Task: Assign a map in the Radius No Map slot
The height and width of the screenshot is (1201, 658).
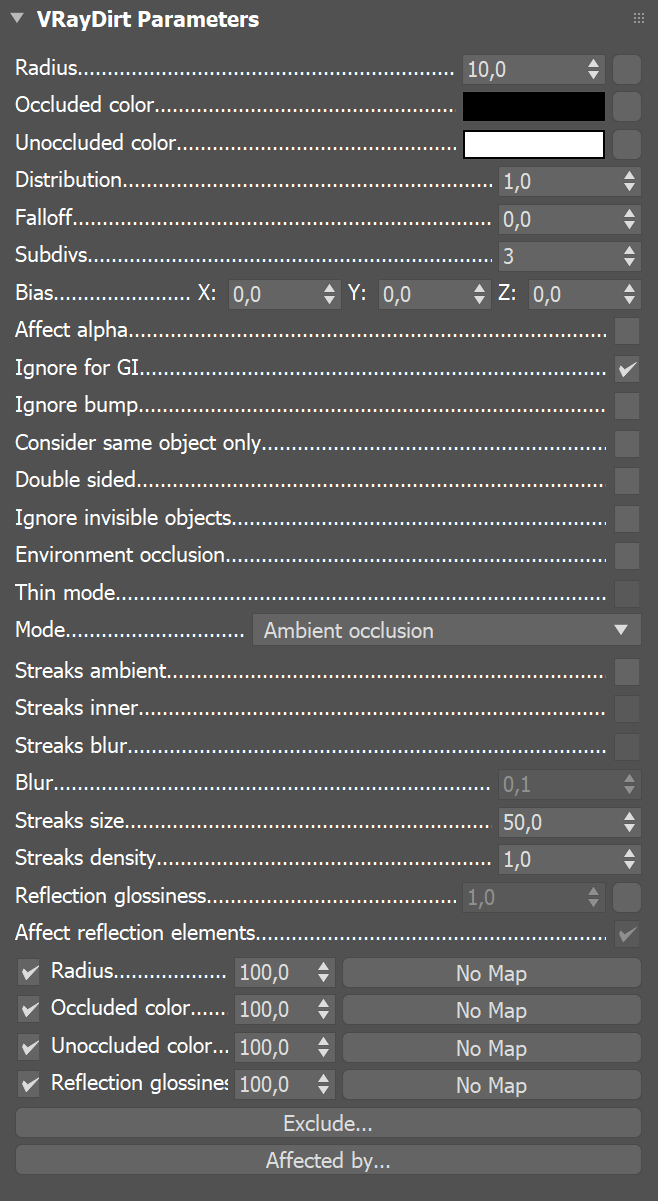Action: coord(491,971)
